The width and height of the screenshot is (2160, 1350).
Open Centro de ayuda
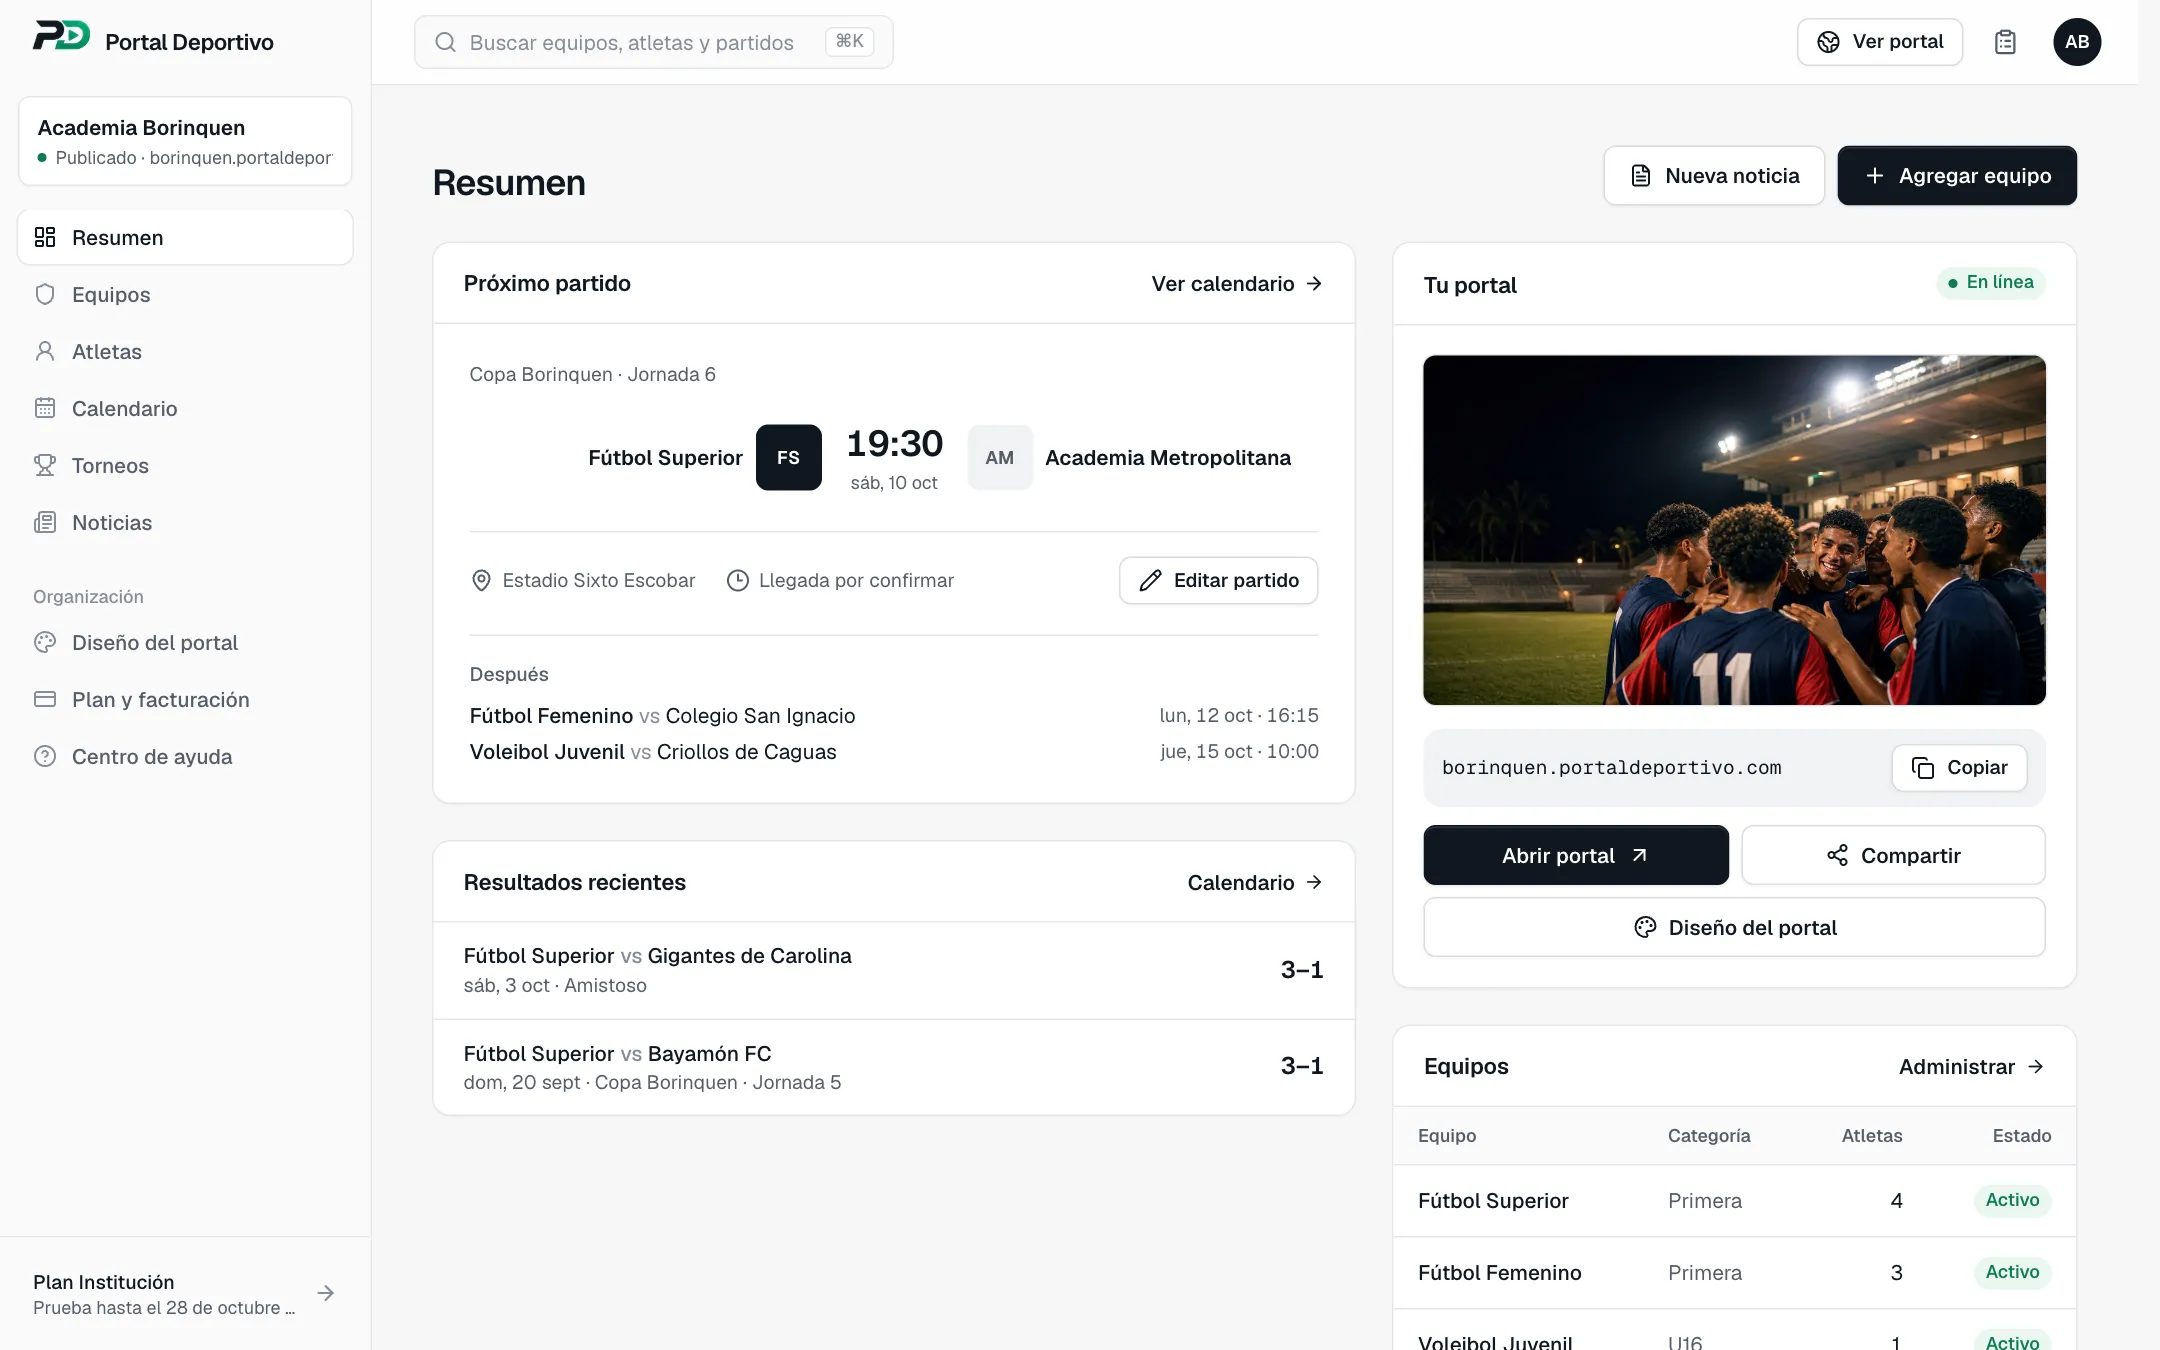(x=185, y=756)
